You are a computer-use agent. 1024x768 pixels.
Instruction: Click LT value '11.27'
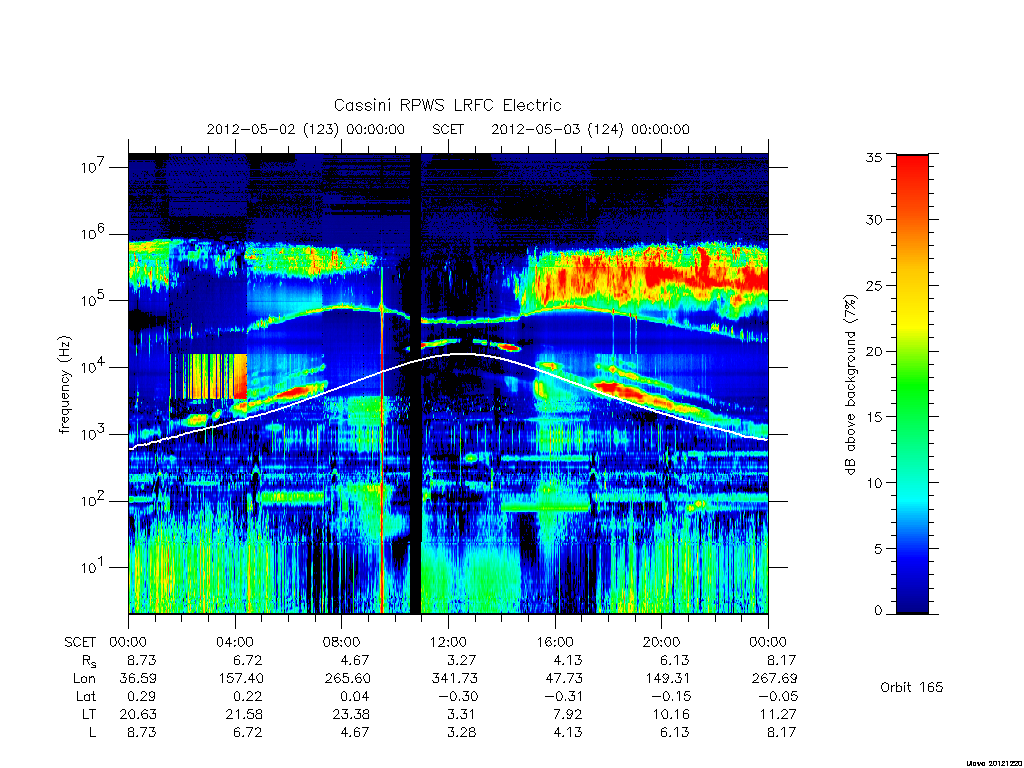click(x=778, y=714)
